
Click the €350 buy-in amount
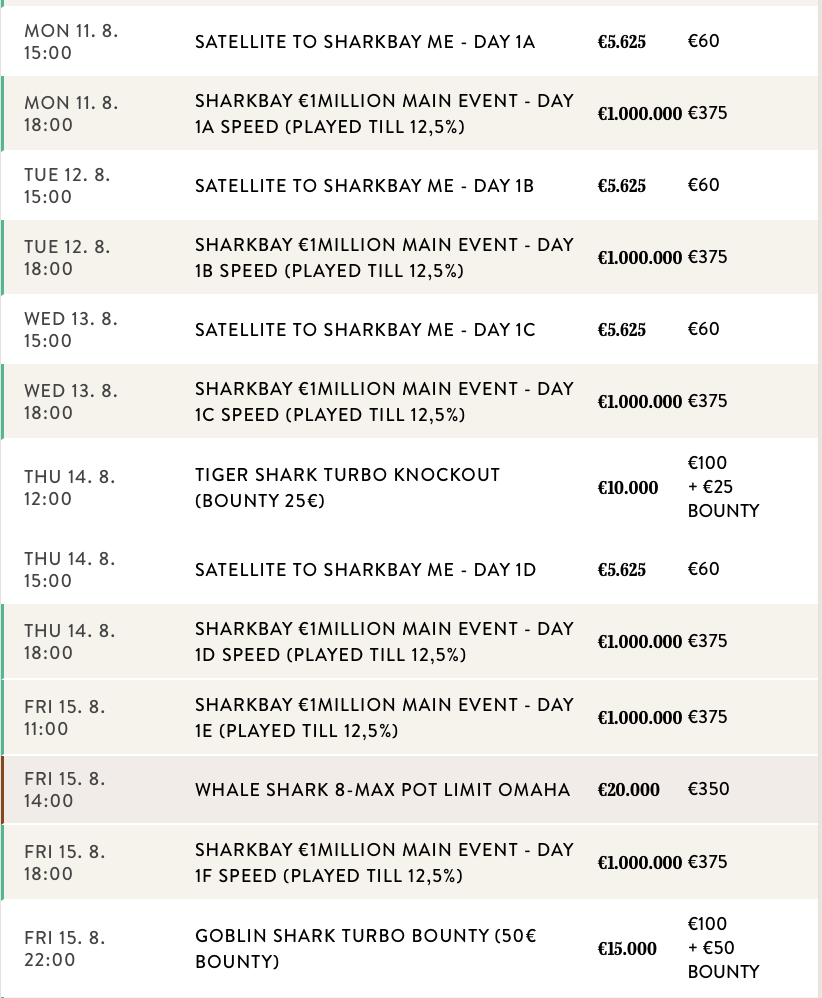tap(708, 789)
